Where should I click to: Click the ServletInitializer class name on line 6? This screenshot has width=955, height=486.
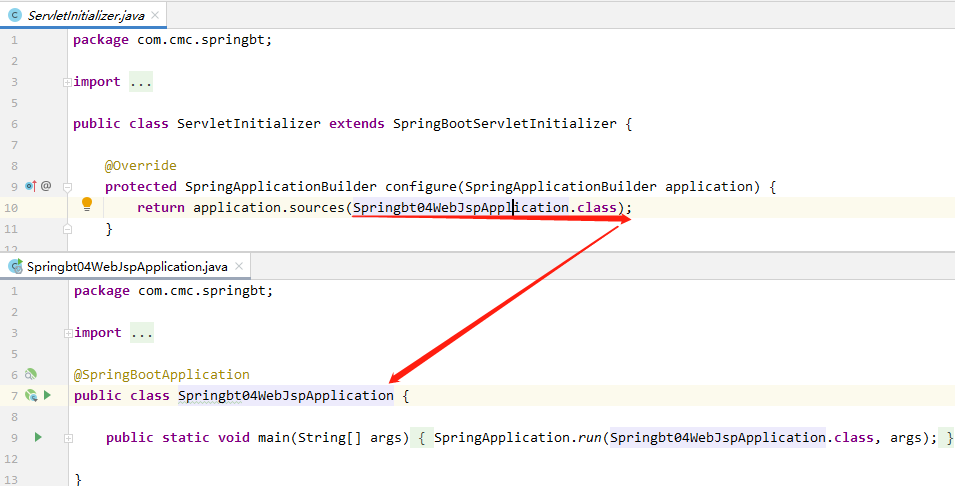(248, 124)
